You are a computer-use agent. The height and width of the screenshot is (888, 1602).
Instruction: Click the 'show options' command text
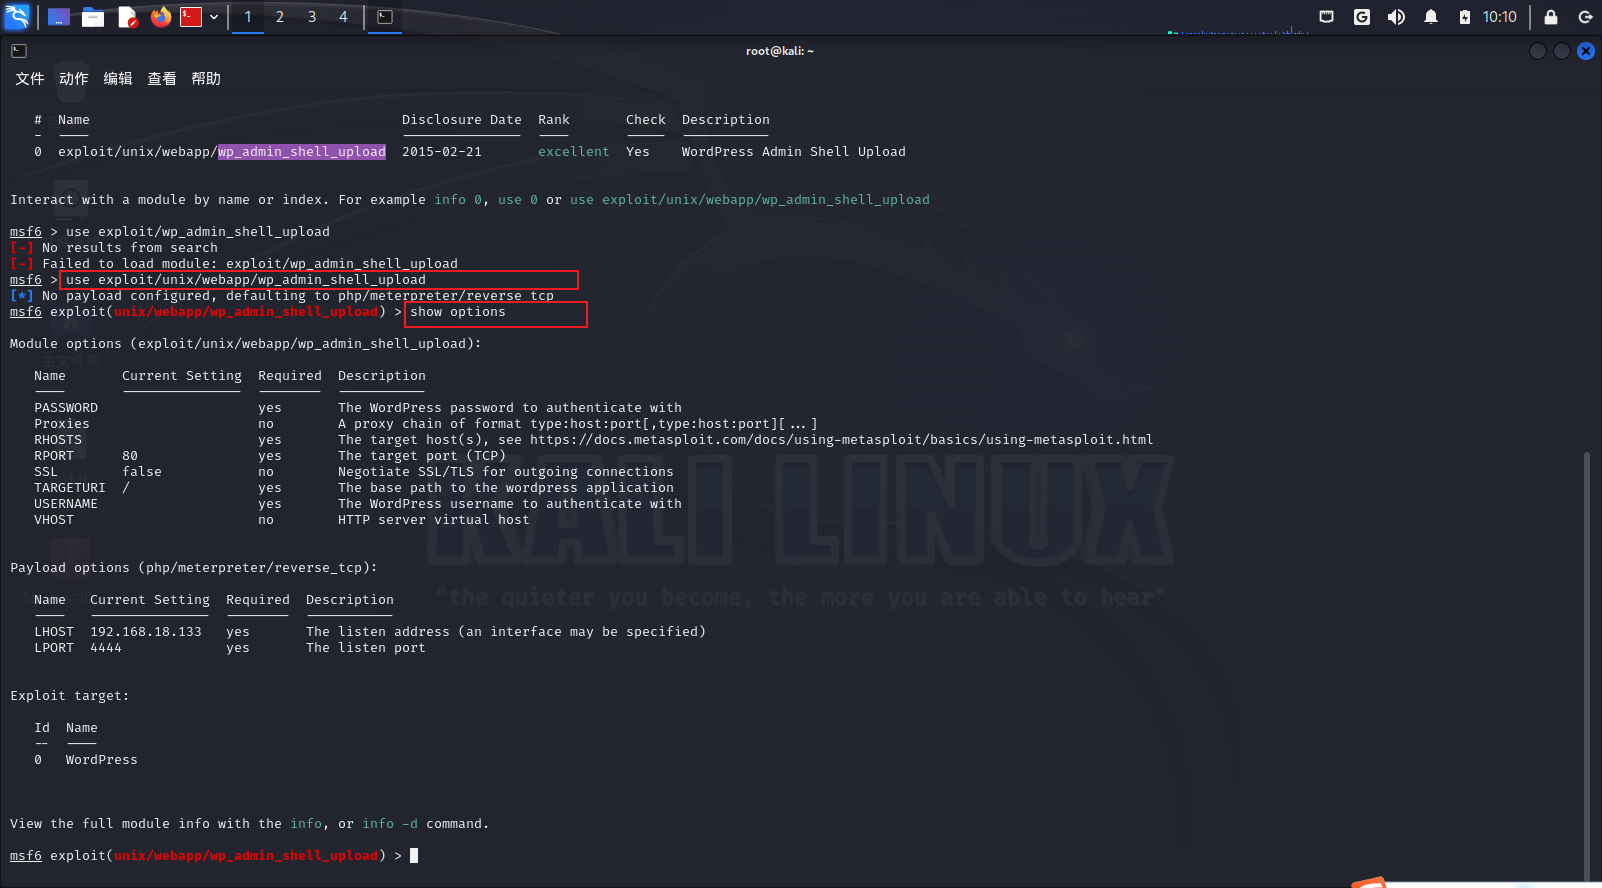[x=458, y=312]
